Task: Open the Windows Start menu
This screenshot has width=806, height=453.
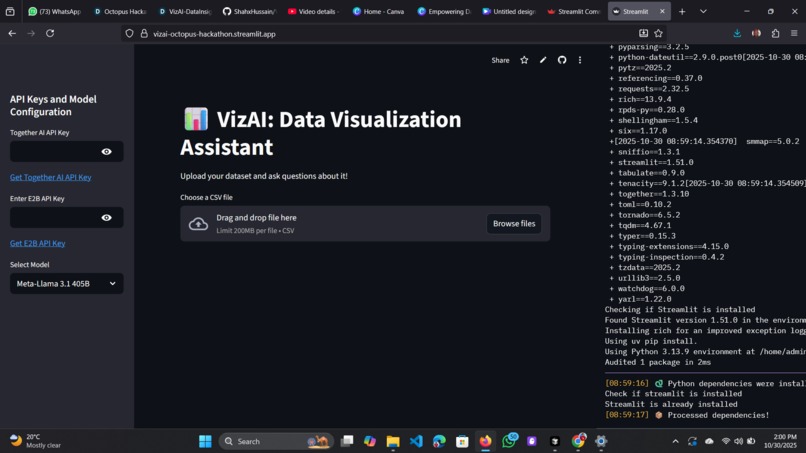Action: (205, 441)
